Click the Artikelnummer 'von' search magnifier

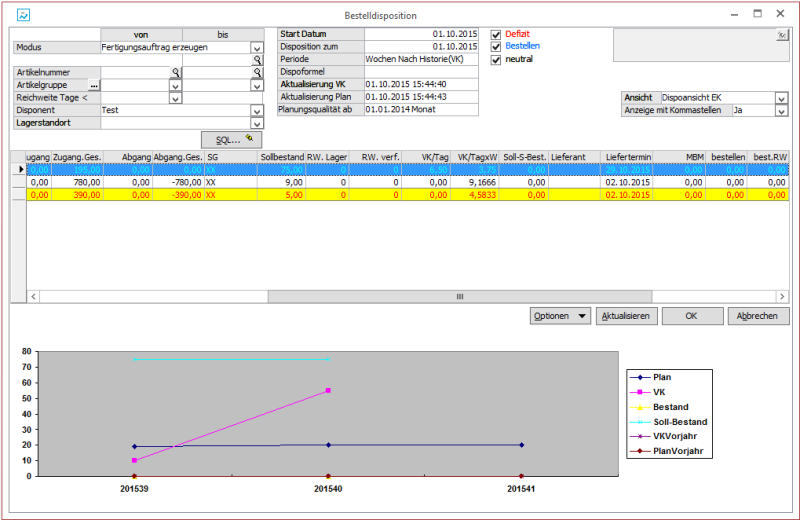(x=175, y=73)
